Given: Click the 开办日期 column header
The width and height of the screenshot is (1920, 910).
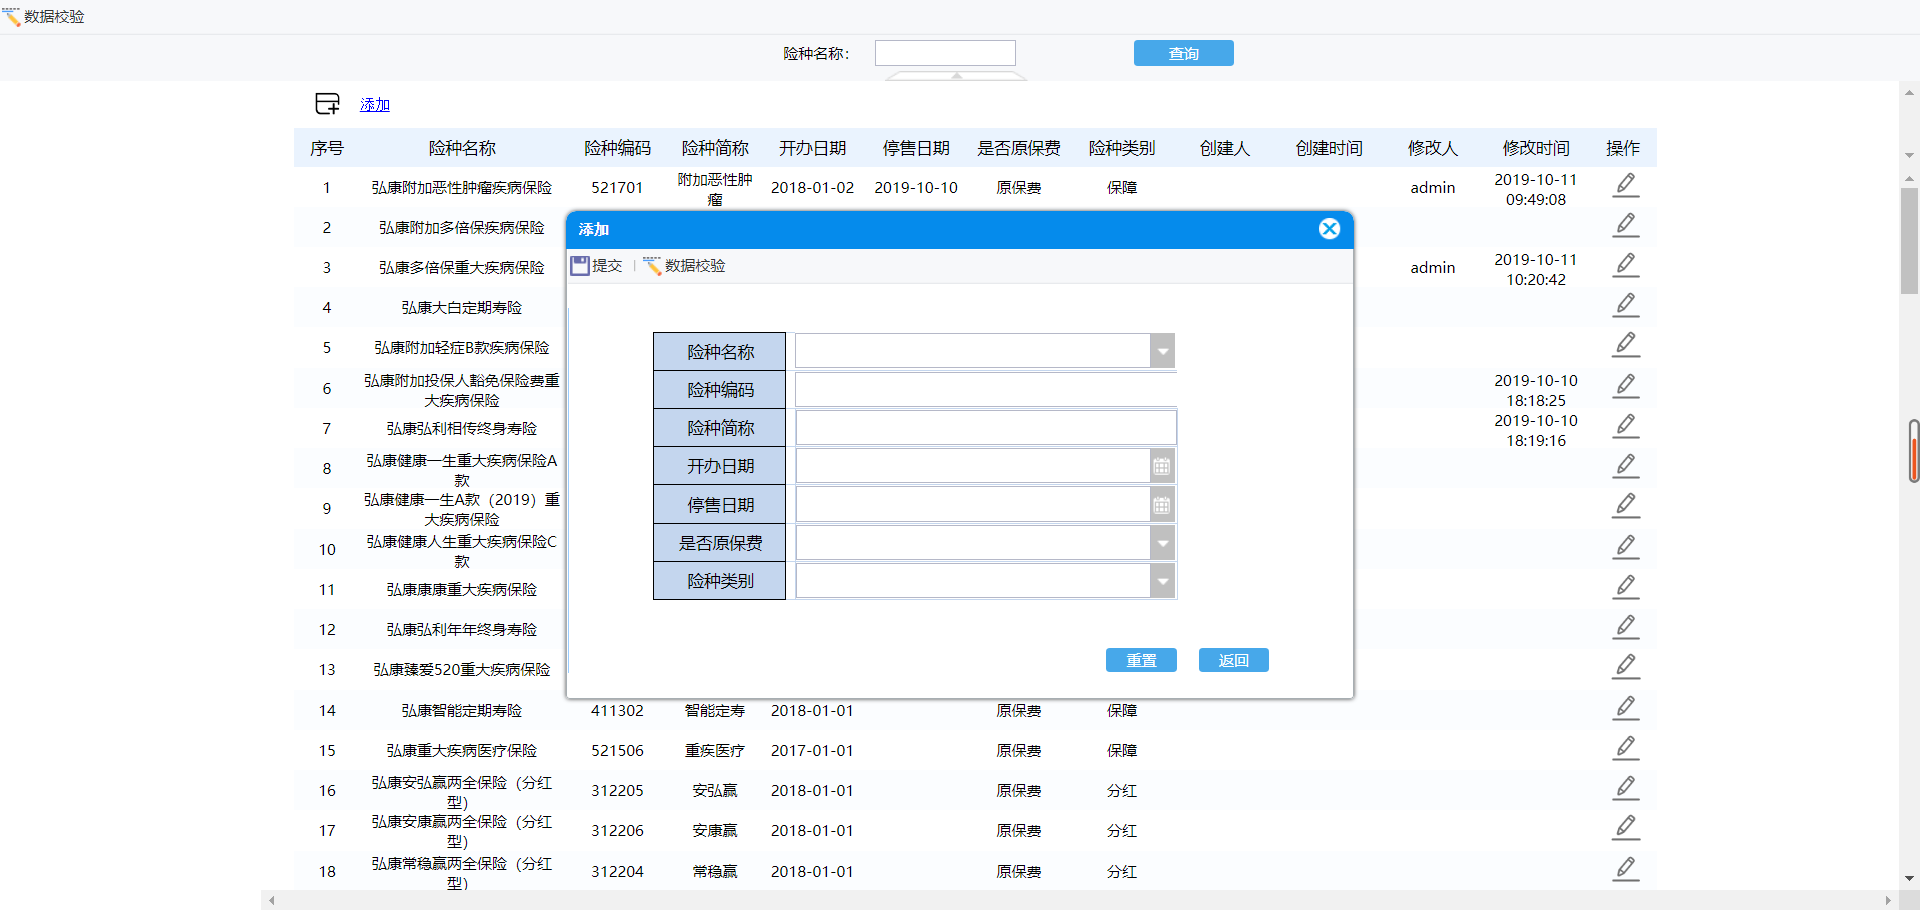Looking at the screenshot, I should [x=812, y=148].
